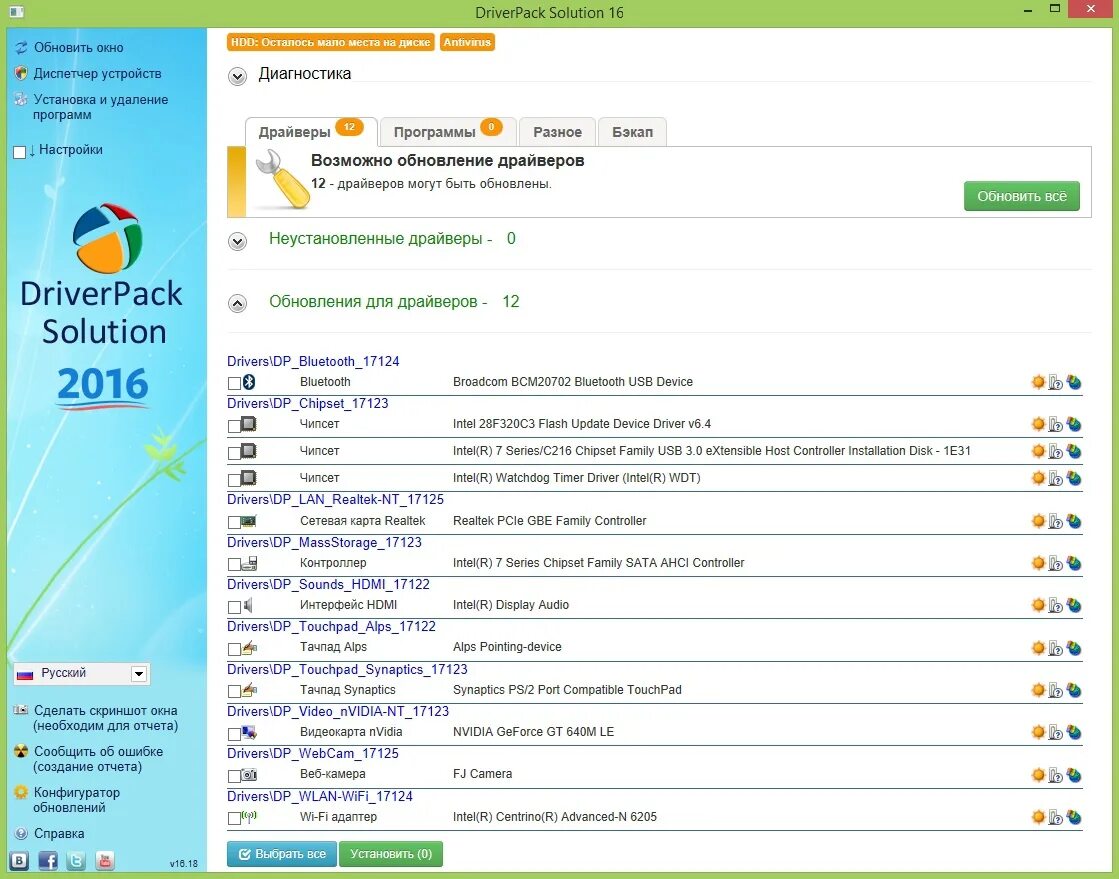Image resolution: width=1119 pixels, height=879 pixels.
Task: Click globe icon for SATA AHCI Controller row
Action: 1074,564
